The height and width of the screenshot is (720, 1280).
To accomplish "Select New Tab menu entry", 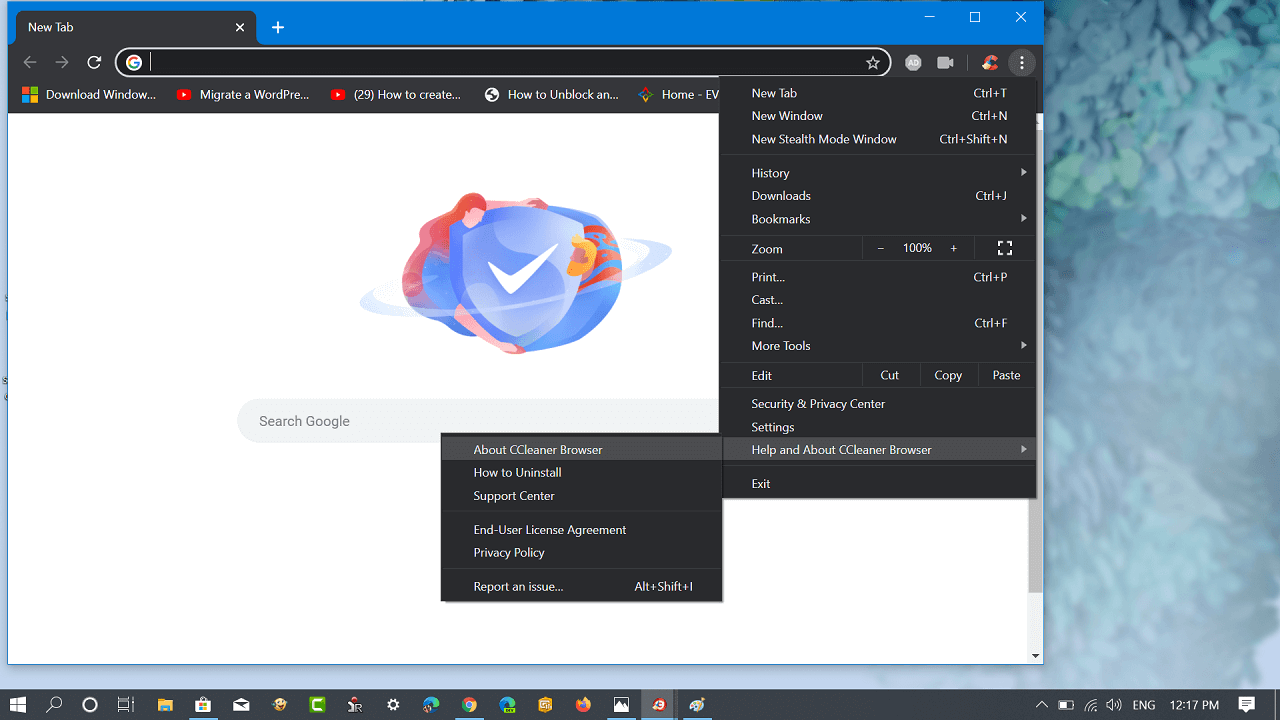I will [879, 93].
